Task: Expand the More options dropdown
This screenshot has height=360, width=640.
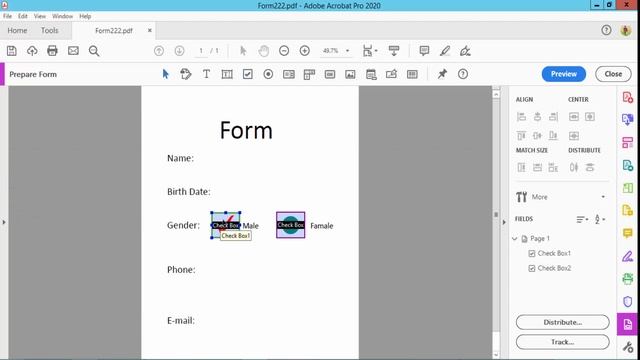Action: 603,197
